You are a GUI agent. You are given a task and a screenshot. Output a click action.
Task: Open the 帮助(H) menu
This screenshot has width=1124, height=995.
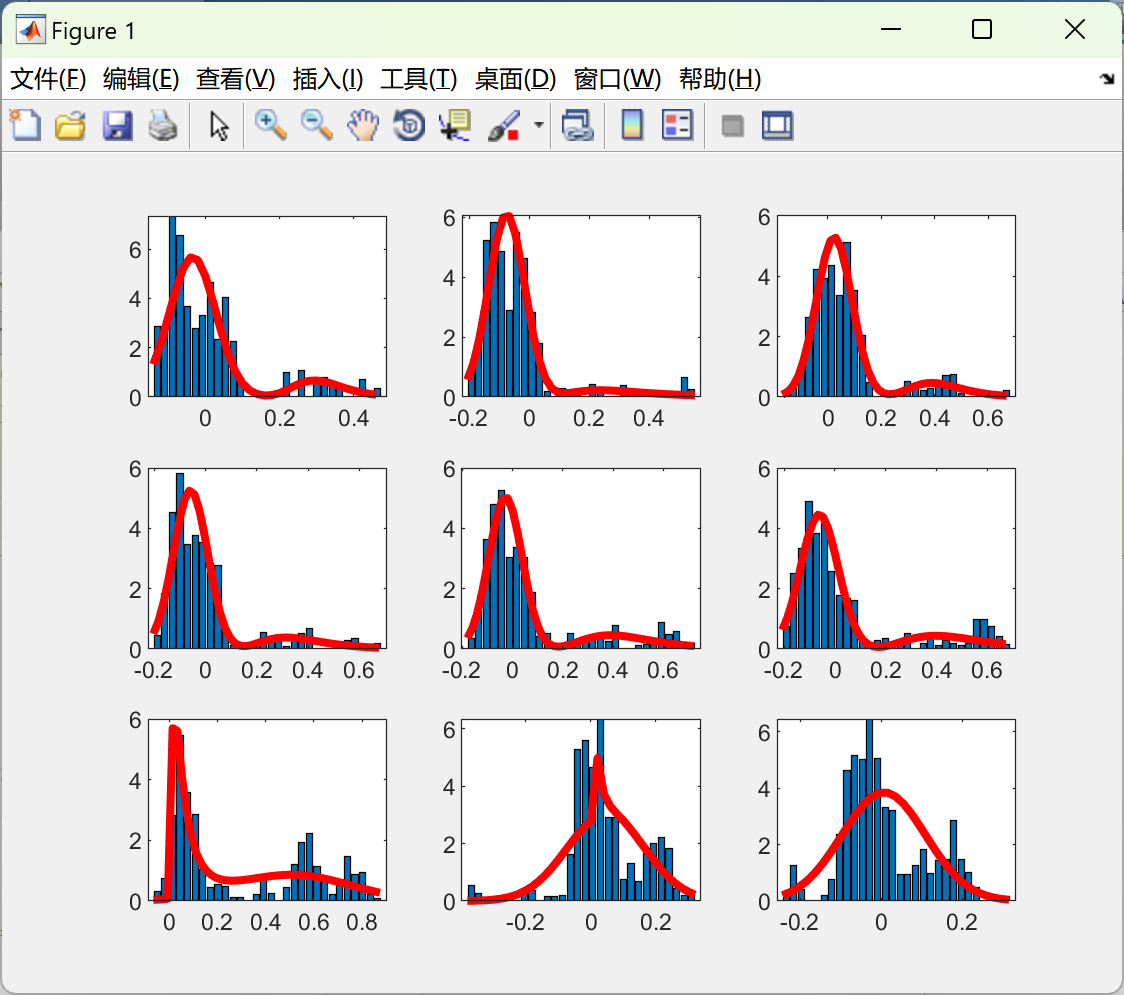[x=719, y=79]
